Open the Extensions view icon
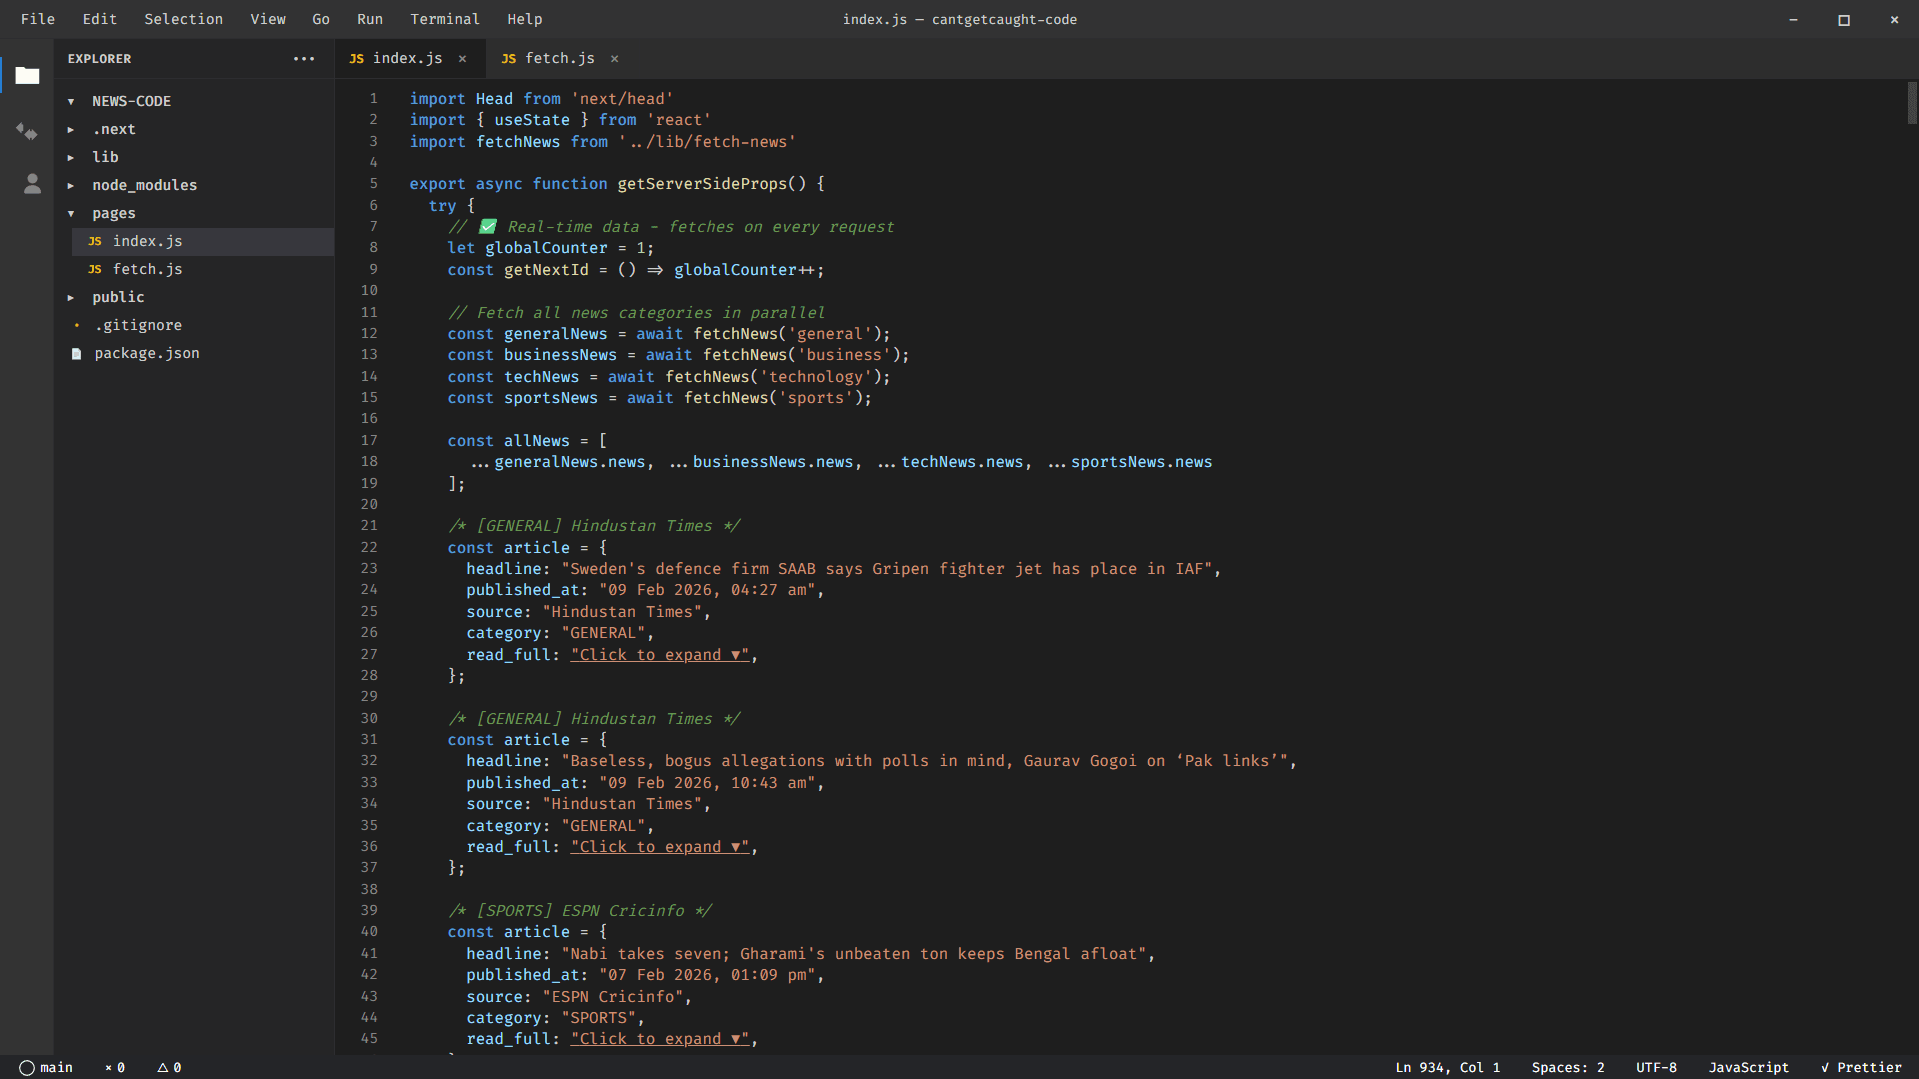 click(x=27, y=131)
